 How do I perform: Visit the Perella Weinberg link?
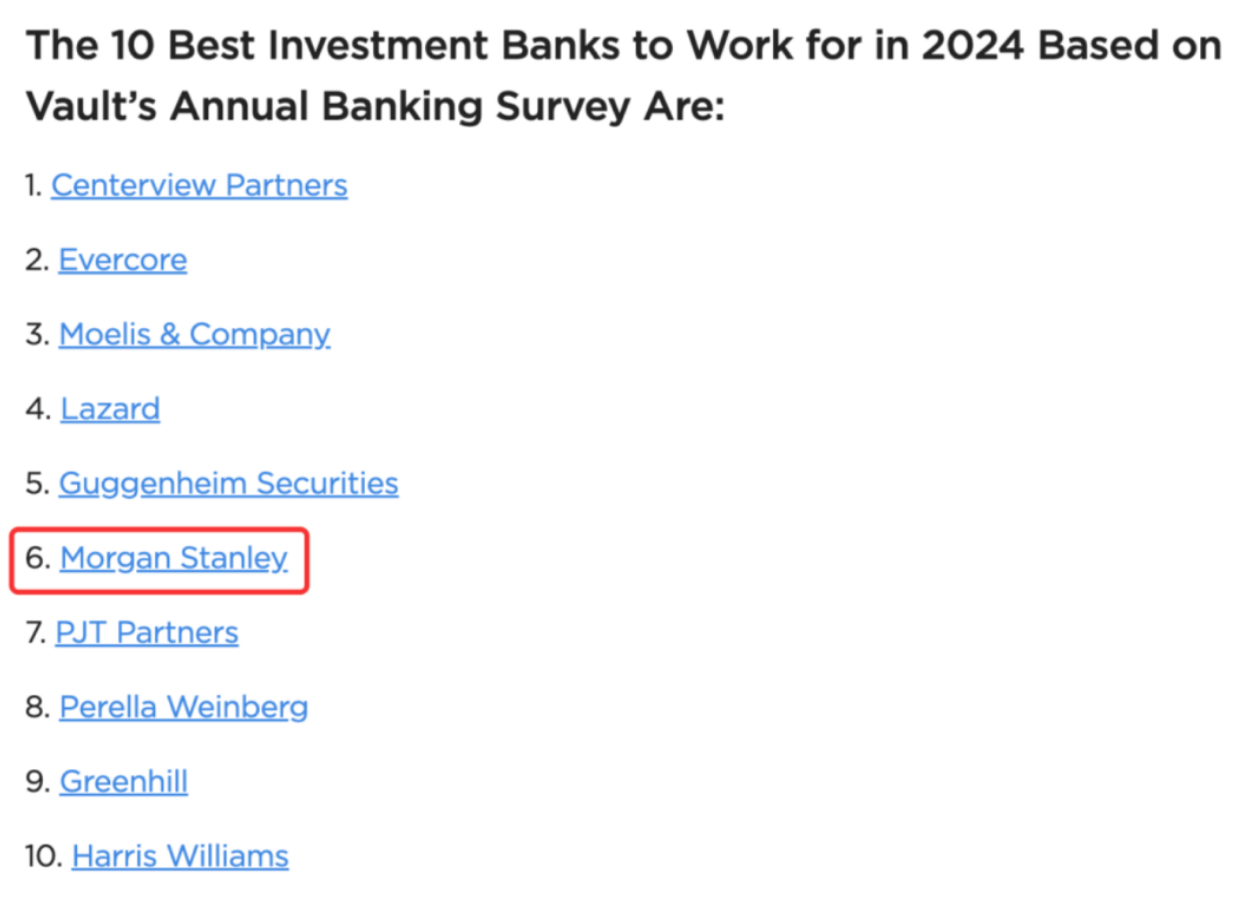[183, 707]
